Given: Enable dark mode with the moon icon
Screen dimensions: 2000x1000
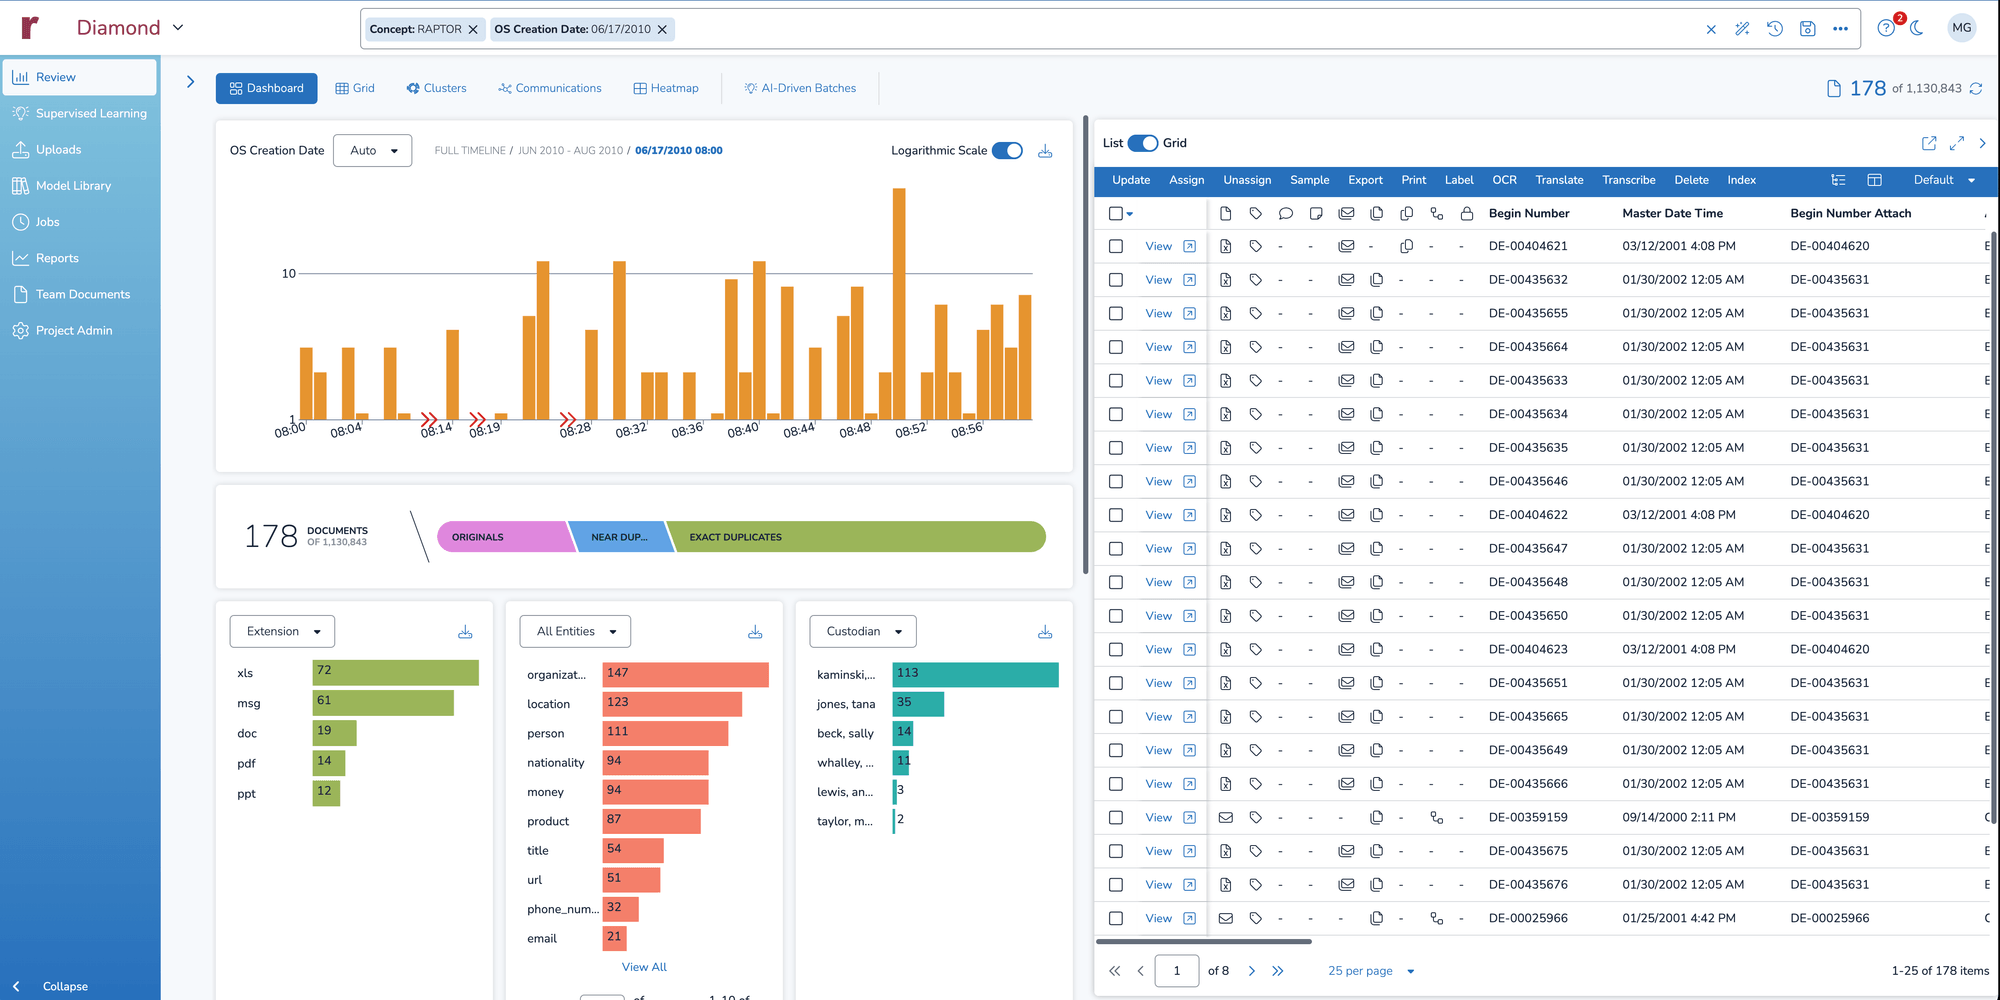Looking at the screenshot, I should tap(1917, 29).
